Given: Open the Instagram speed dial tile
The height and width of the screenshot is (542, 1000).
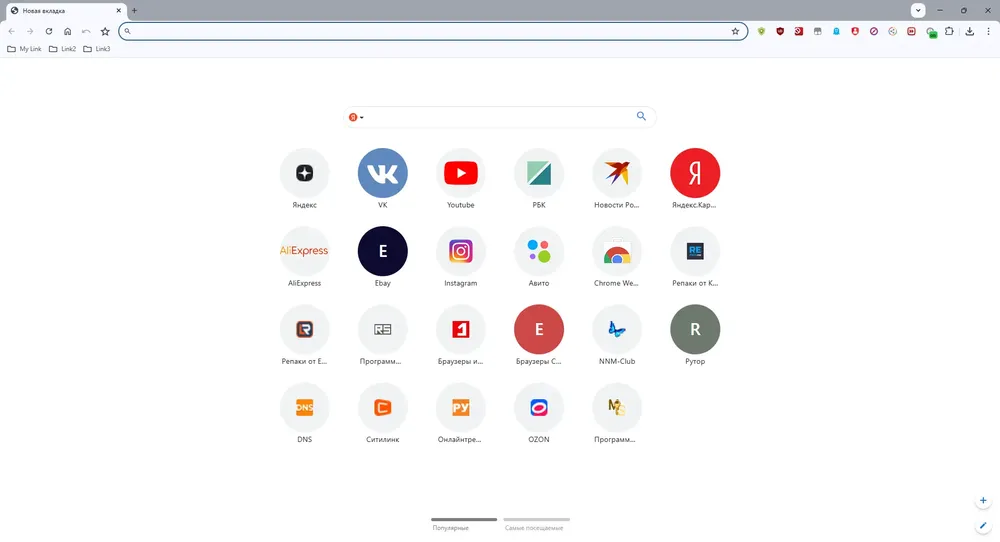Looking at the screenshot, I should point(460,251).
